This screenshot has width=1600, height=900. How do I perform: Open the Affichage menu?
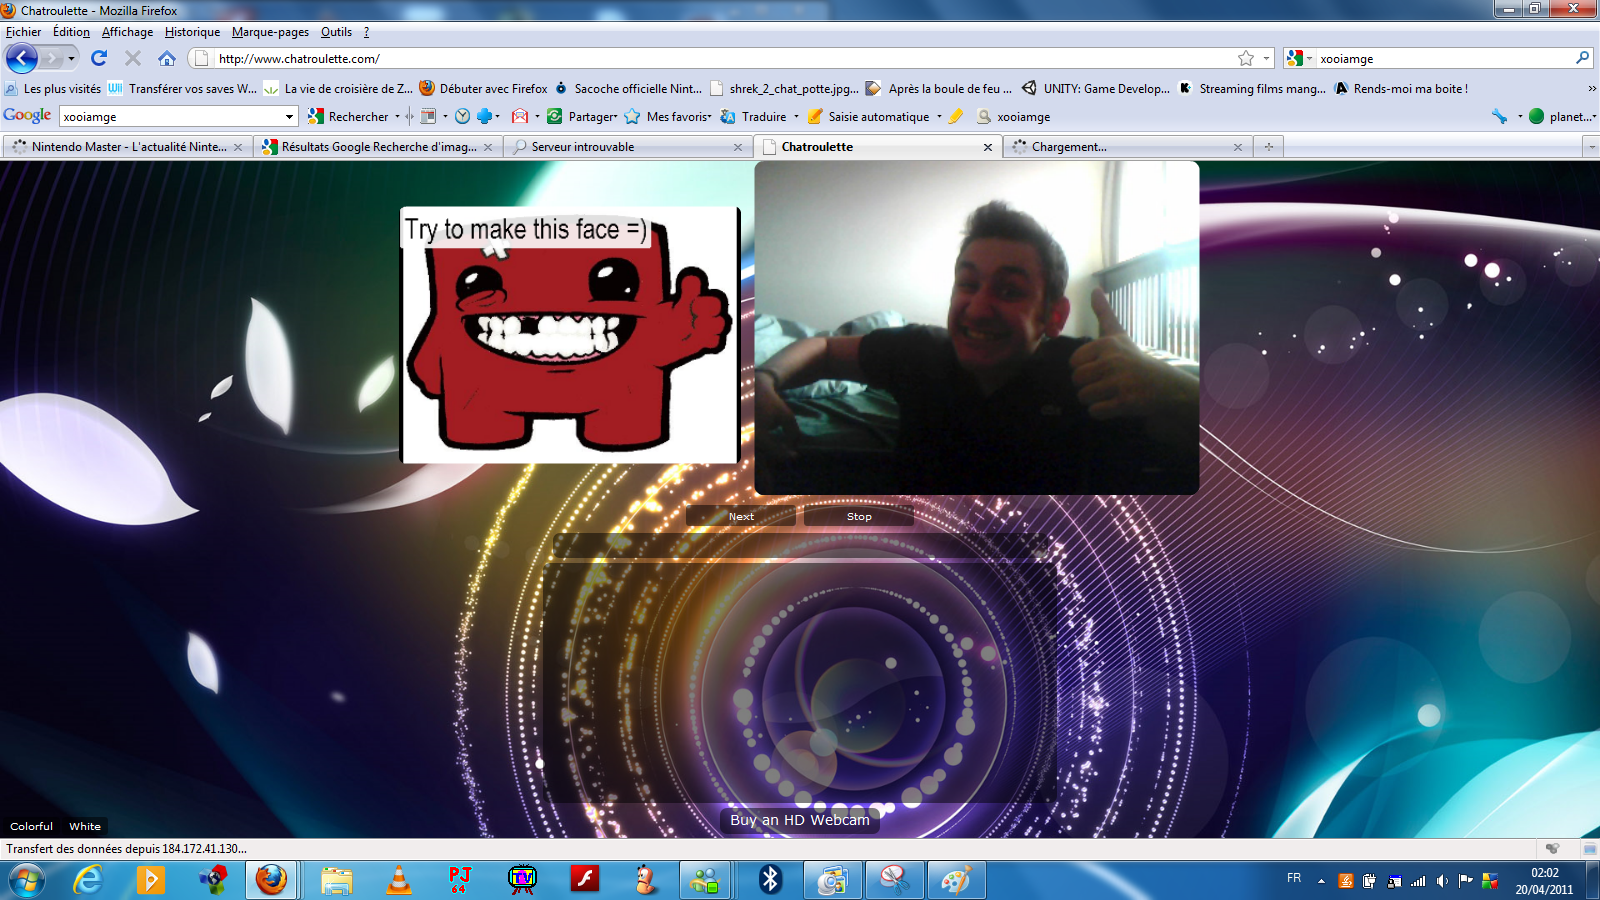click(x=127, y=32)
